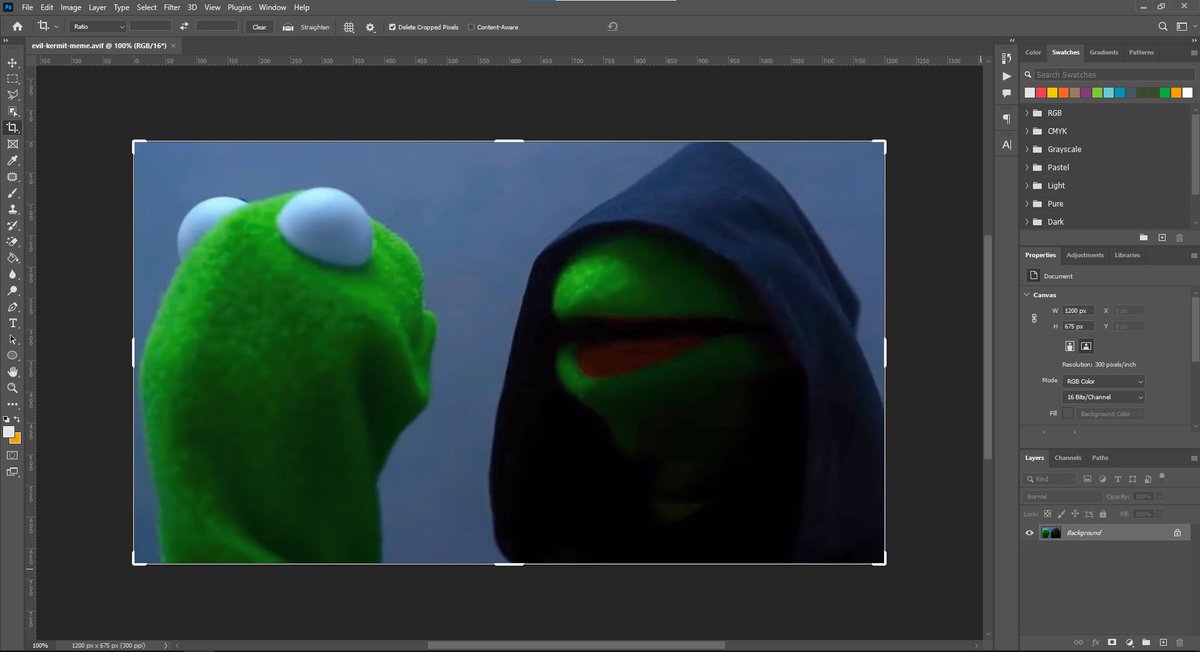The height and width of the screenshot is (652, 1200).
Task: Expand the Pastel swatch group
Action: 1027,167
